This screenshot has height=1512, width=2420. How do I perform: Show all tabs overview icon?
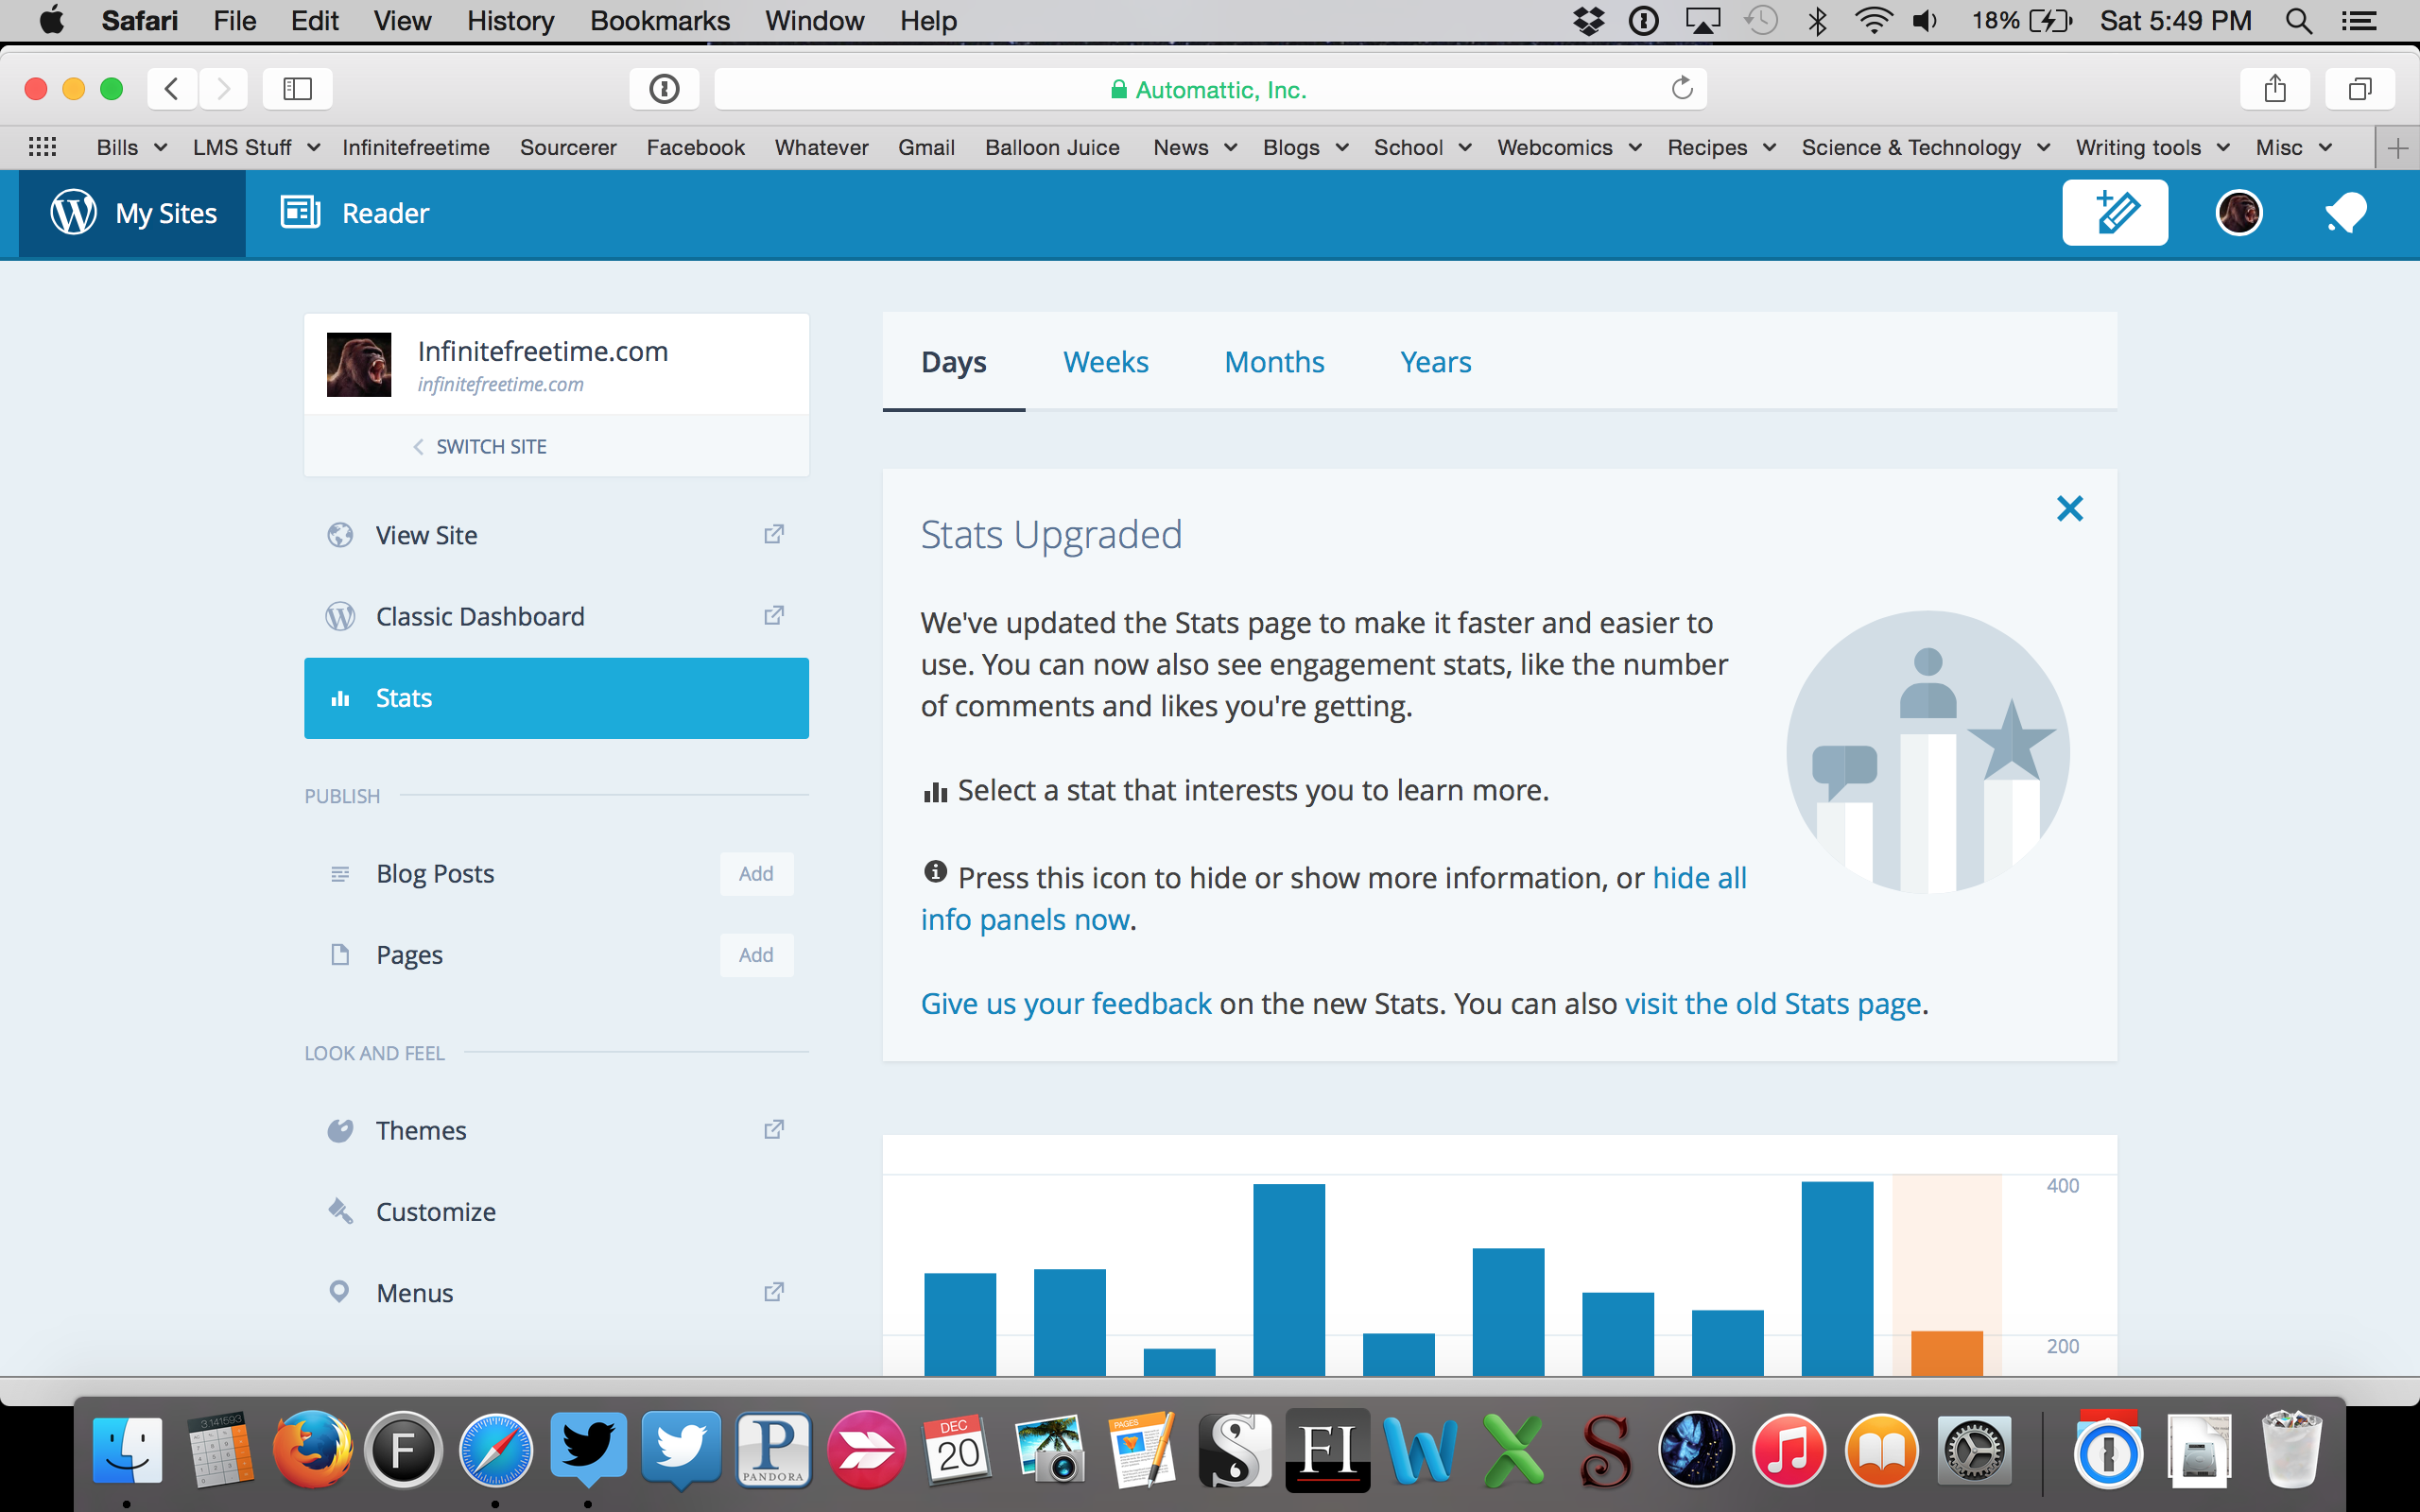tap(2359, 89)
